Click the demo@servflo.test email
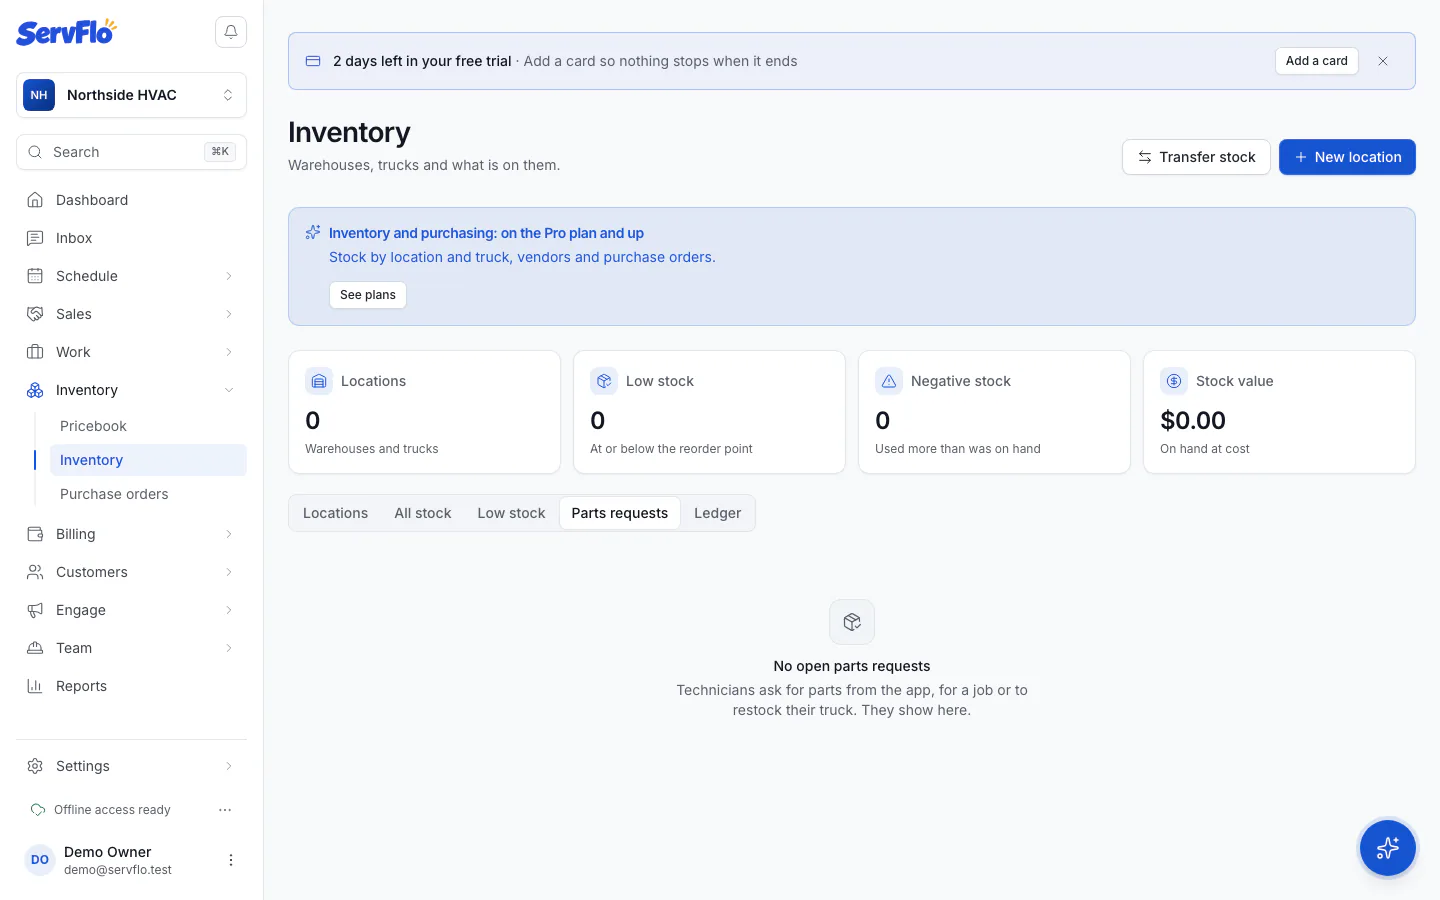Screen dimensions: 1440x900 pos(118,870)
